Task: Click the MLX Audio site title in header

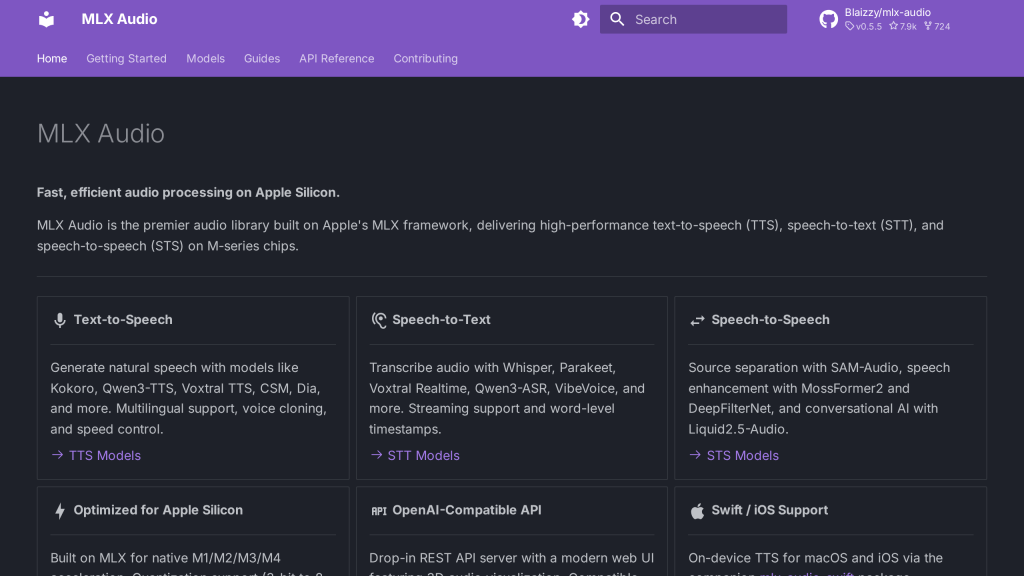Action: pos(120,20)
